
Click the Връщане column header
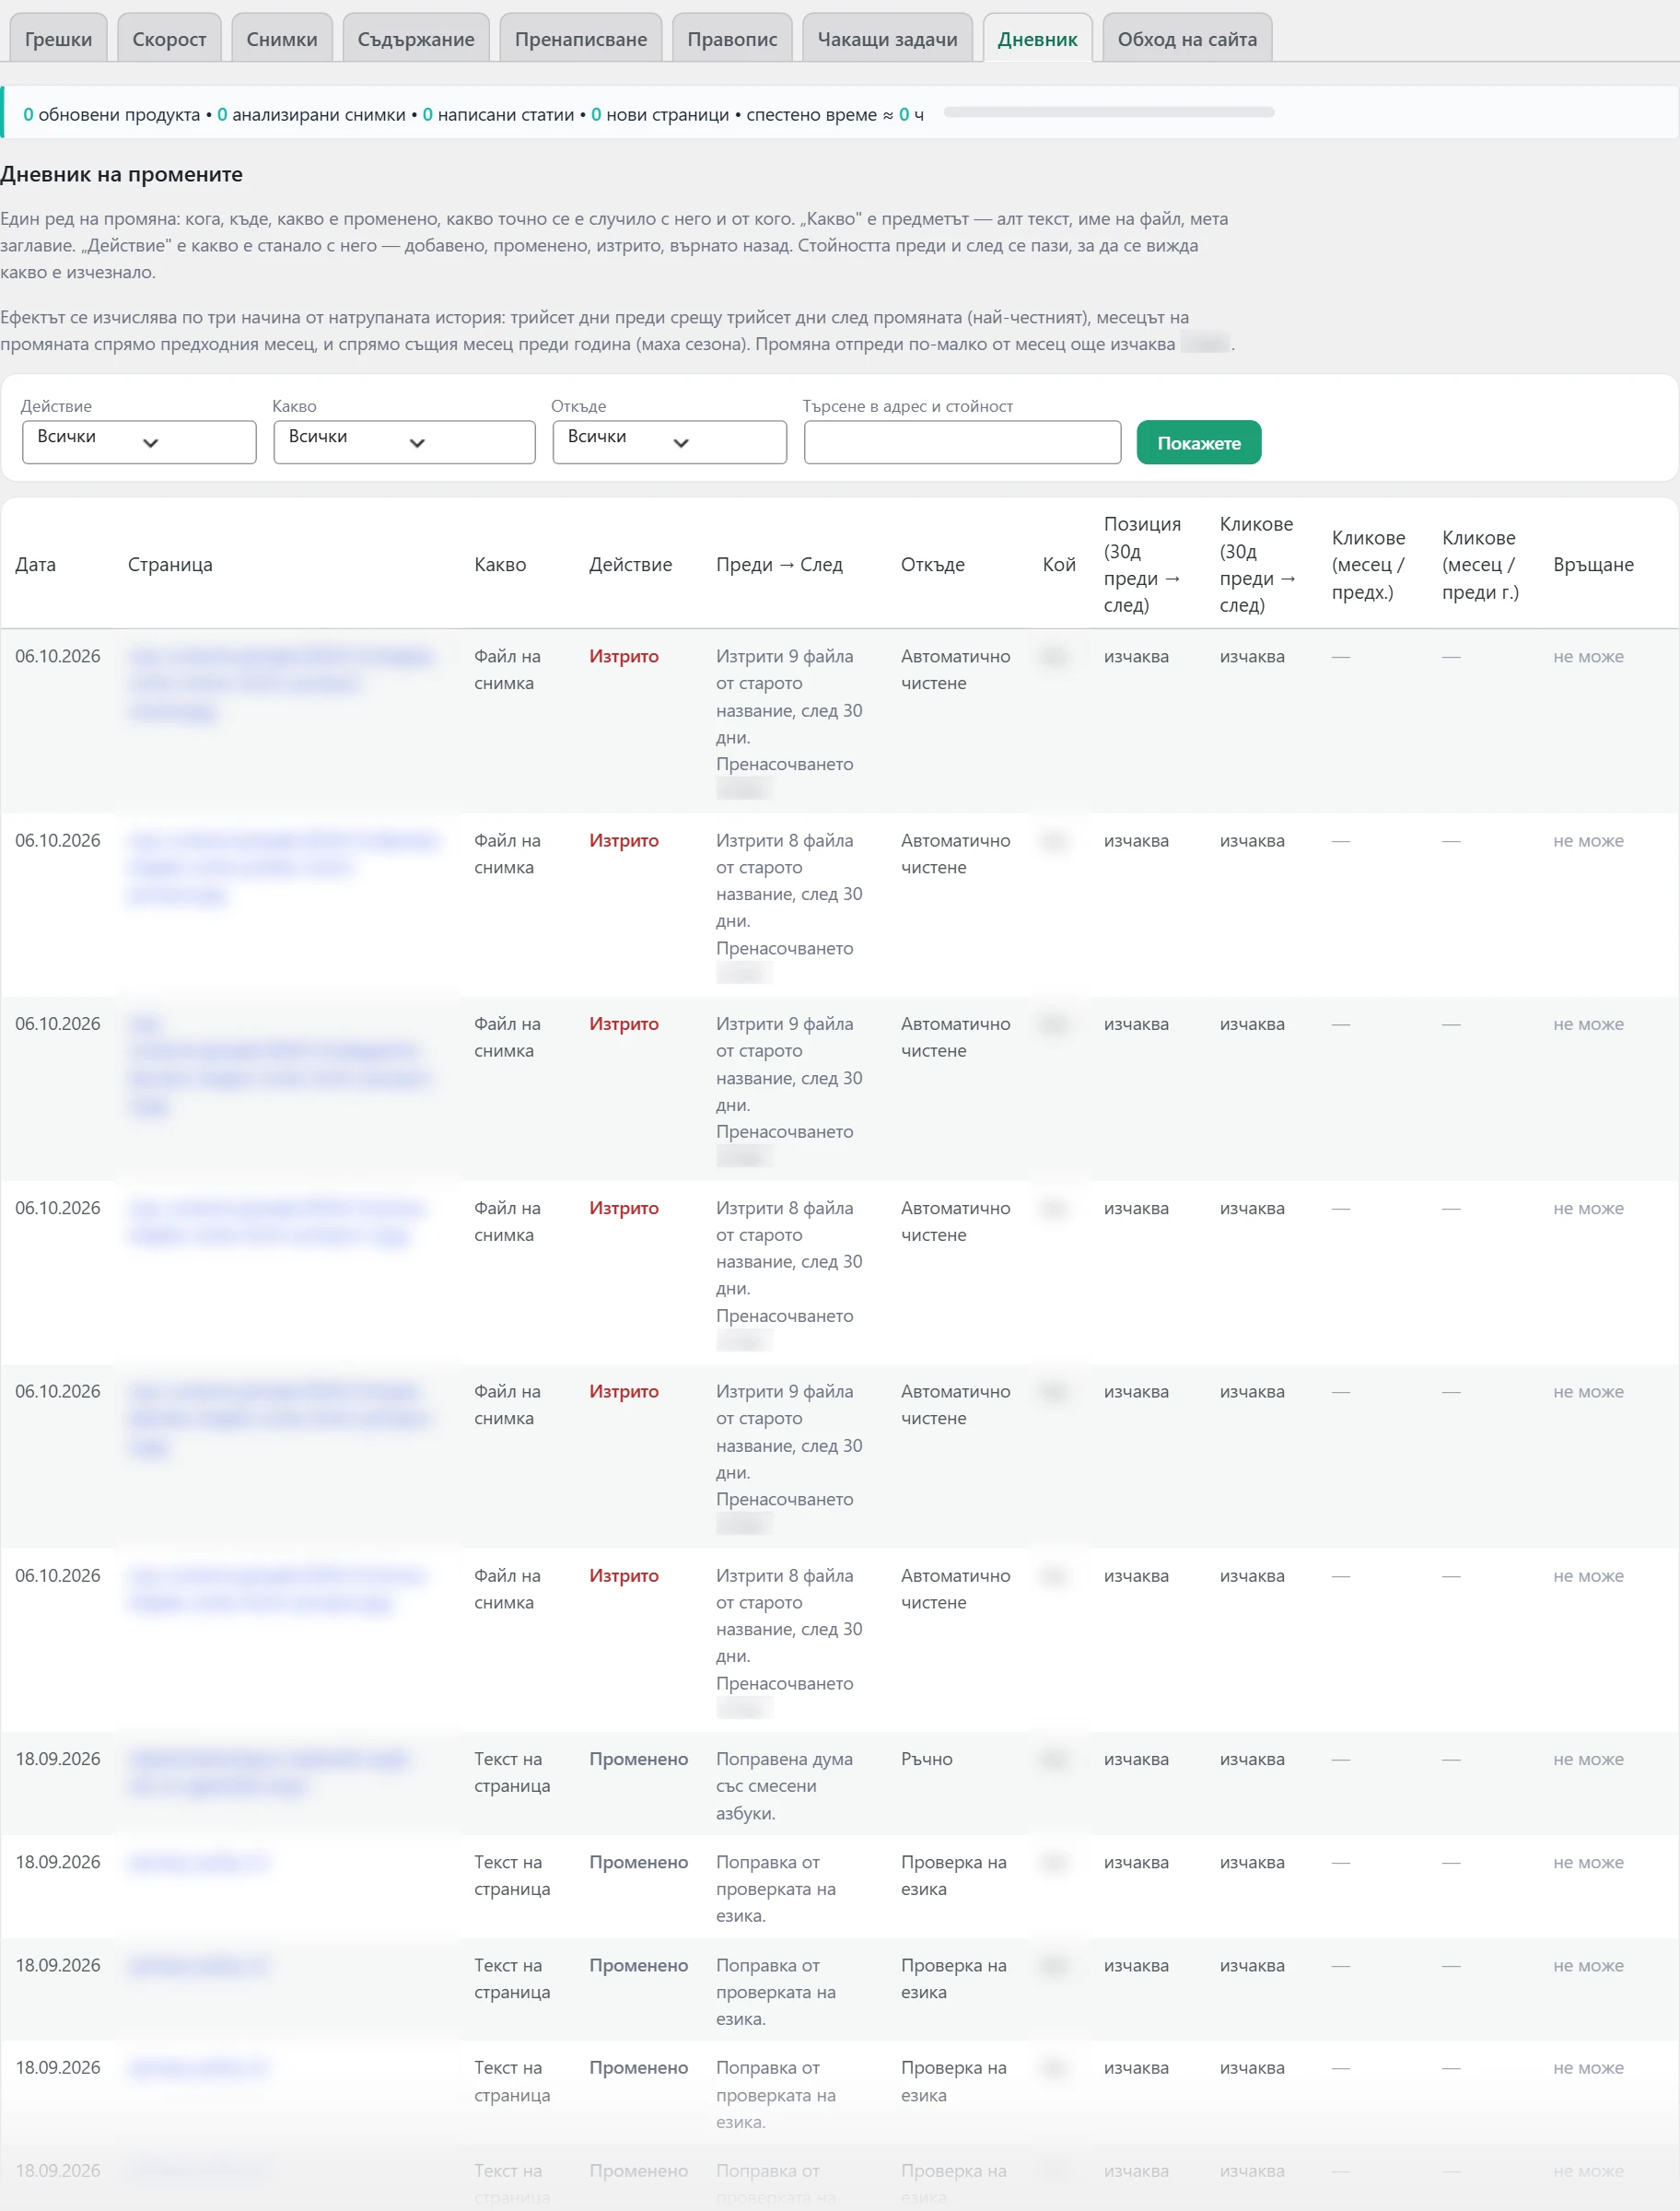coord(1593,564)
